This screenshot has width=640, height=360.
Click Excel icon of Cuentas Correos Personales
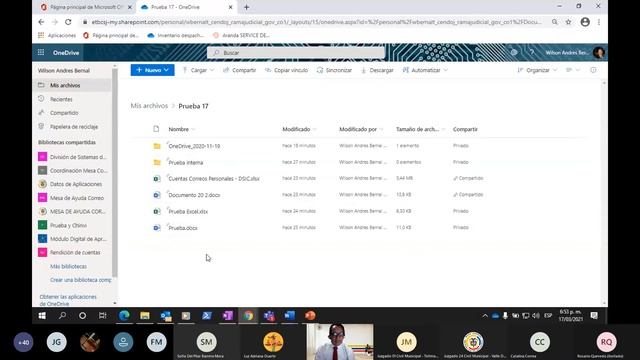tap(157, 178)
